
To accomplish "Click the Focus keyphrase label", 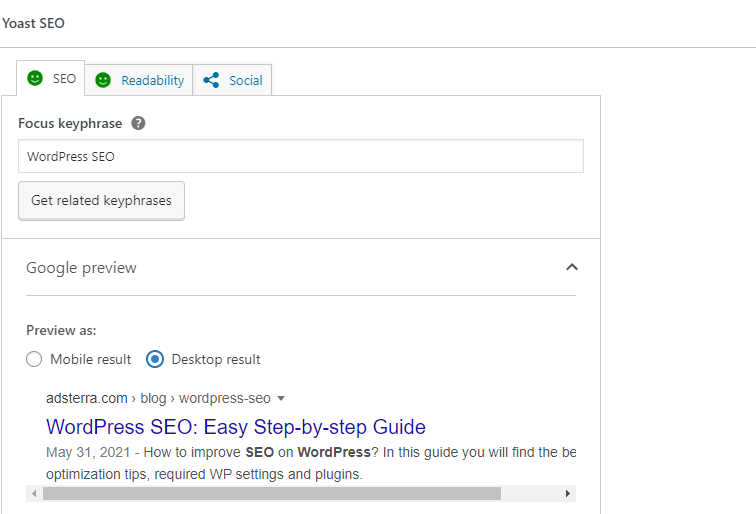I will 70,123.
